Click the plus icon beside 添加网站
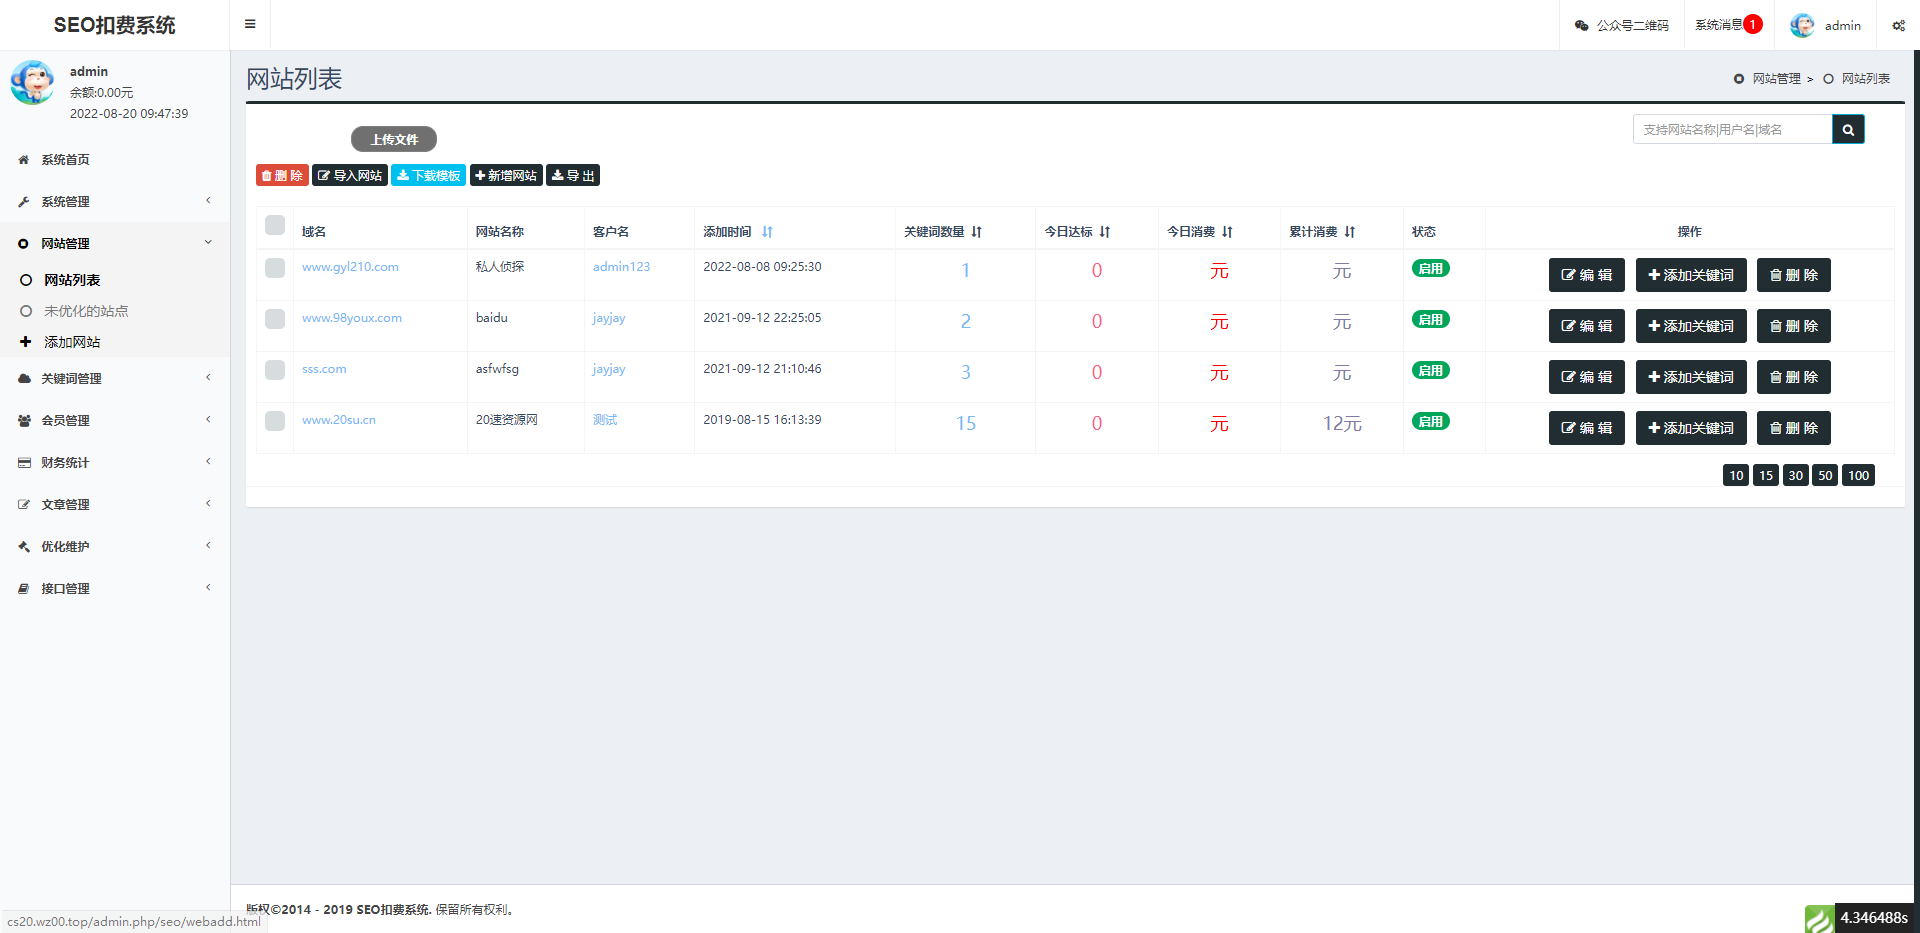Viewport: 1920px width, 933px height. [x=26, y=342]
